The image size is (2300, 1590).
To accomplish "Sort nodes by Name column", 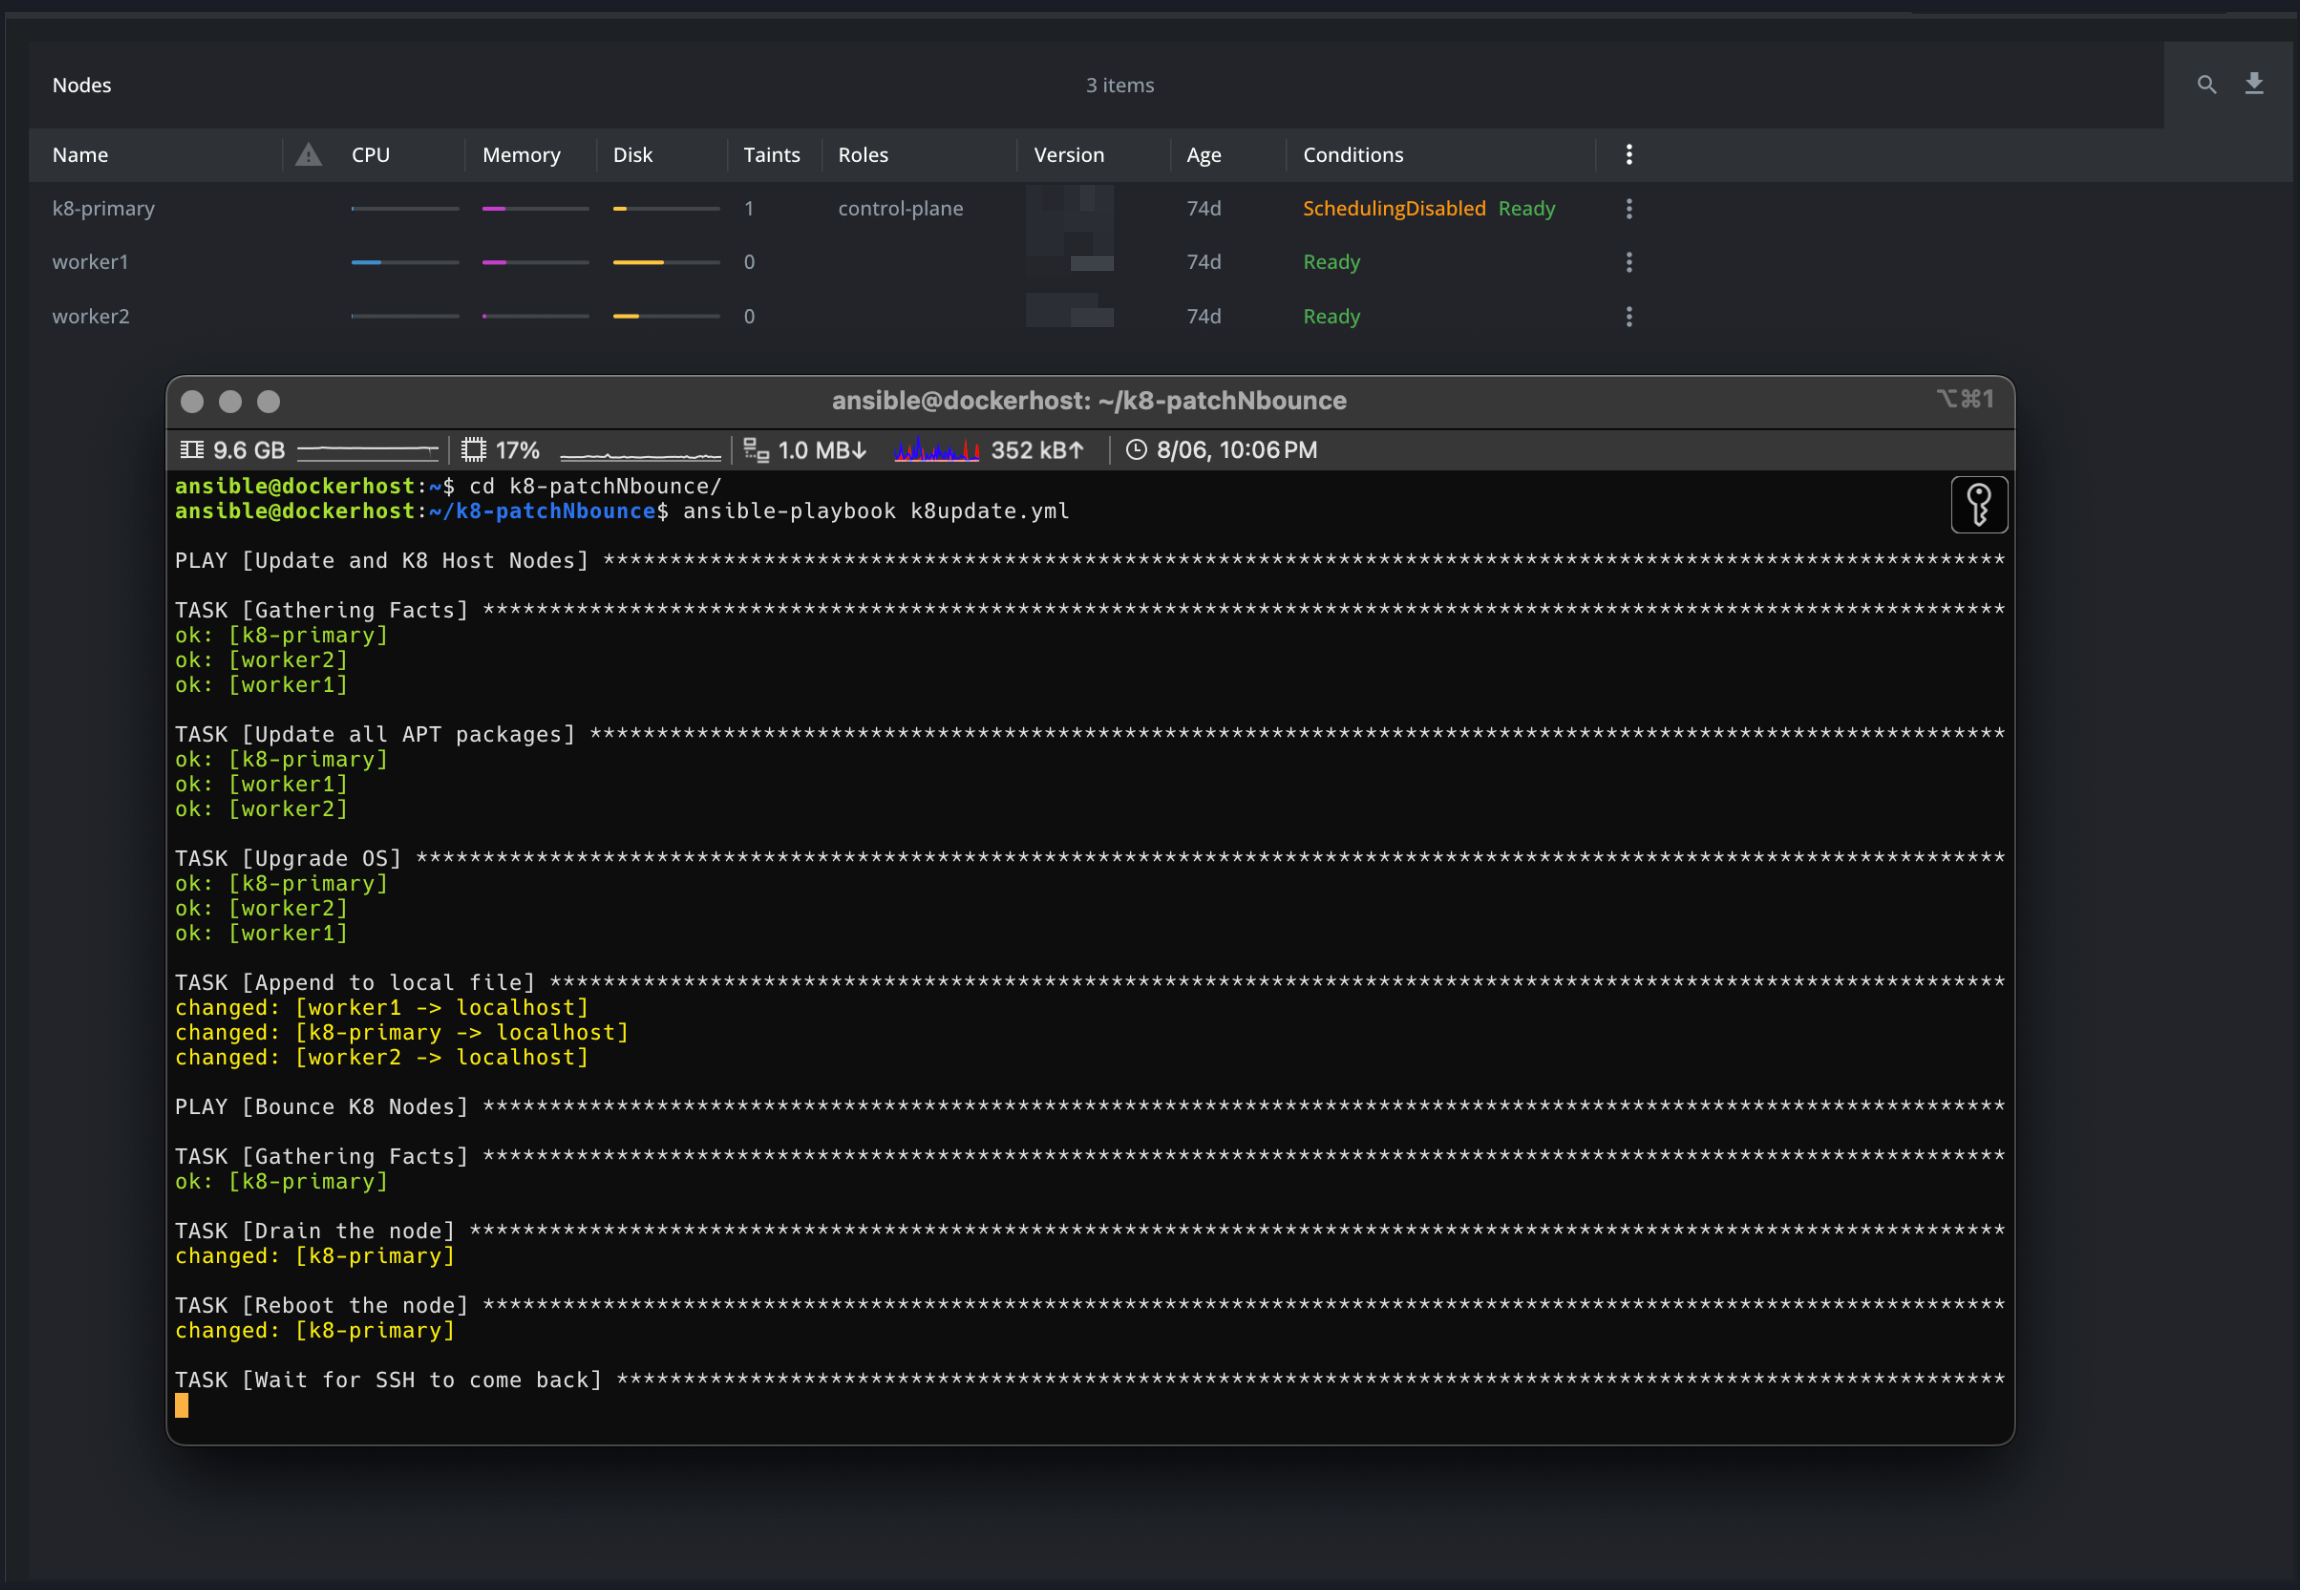I will pos(80,154).
